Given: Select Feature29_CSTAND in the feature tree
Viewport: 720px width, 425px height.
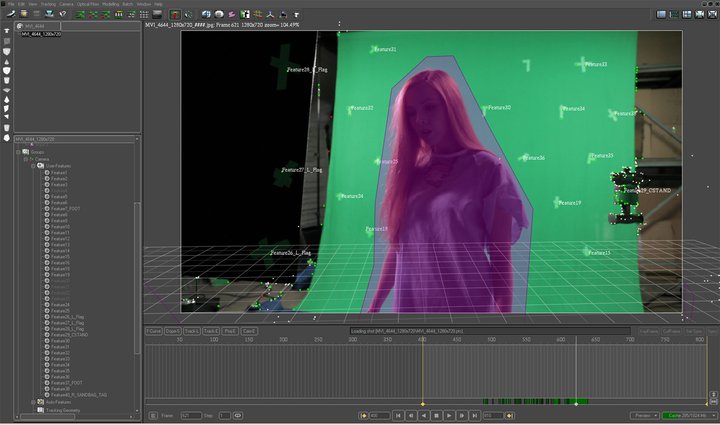Looking at the screenshot, I should (69, 335).
